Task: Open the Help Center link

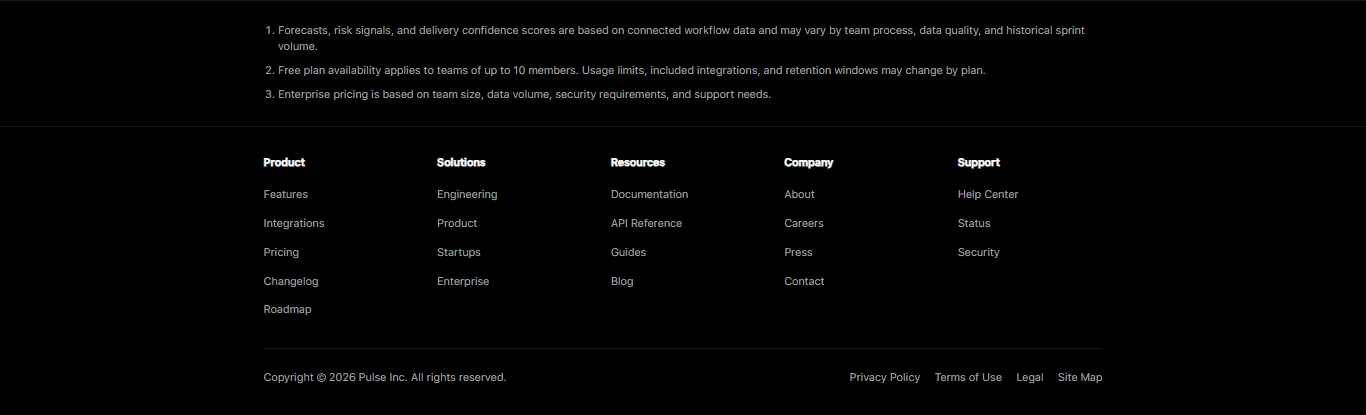Action: point(988,194)
